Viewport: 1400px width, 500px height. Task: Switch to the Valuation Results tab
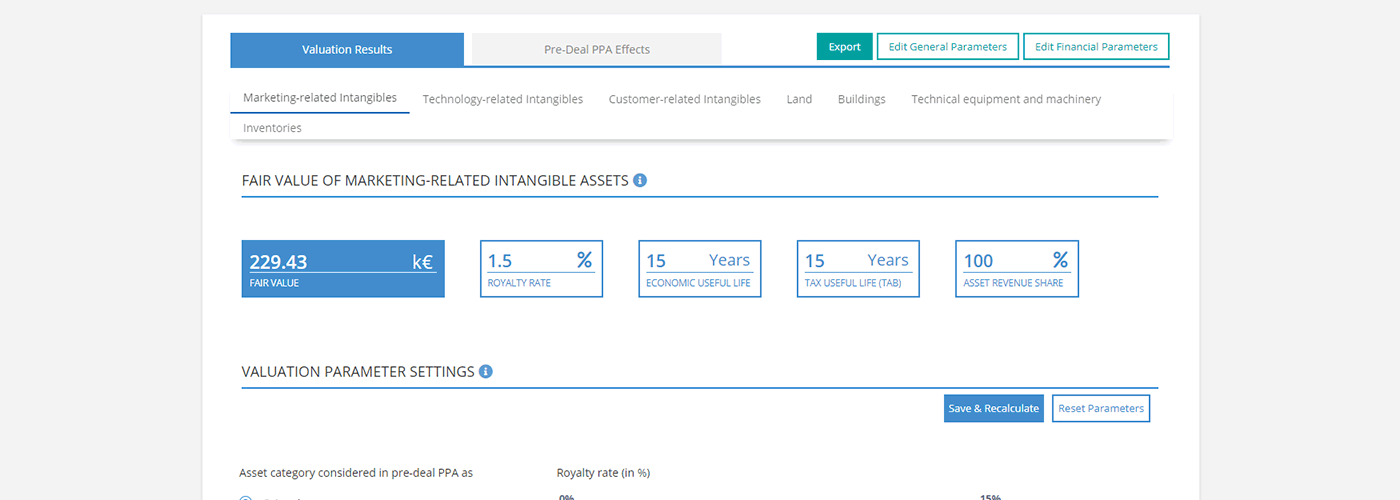tap(347, 49)
